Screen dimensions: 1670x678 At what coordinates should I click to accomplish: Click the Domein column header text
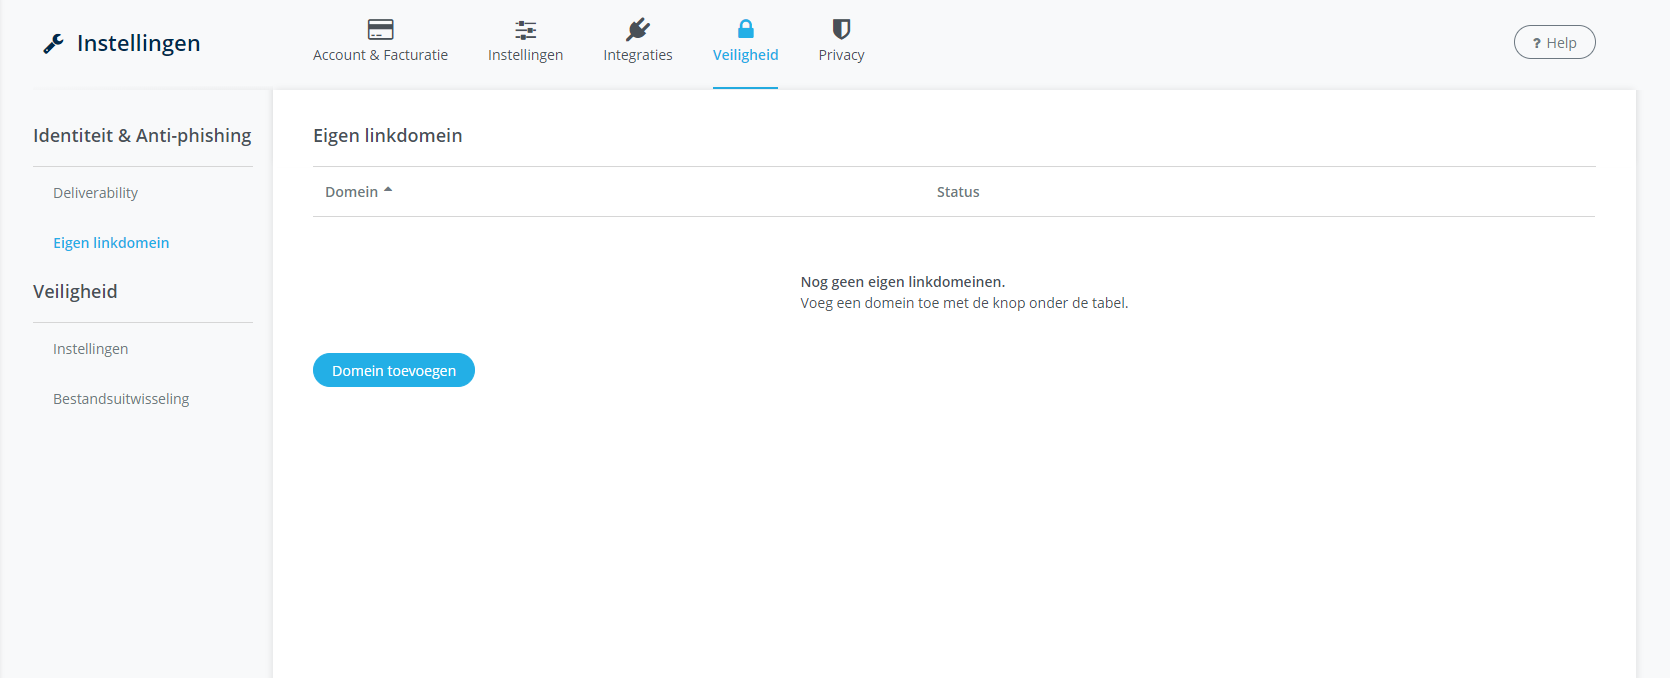[x=351, y=192]
